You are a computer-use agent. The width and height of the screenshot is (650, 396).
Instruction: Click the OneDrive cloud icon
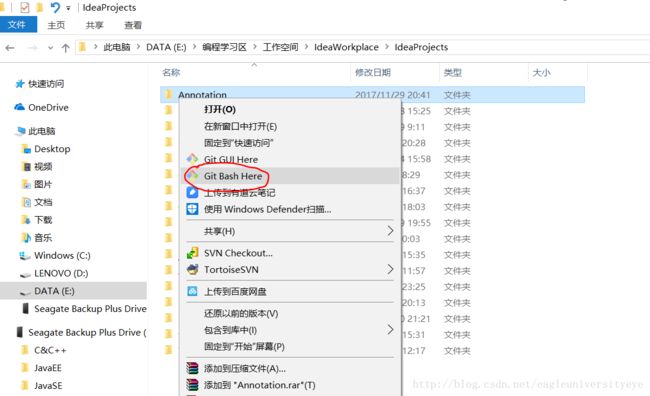19,107
